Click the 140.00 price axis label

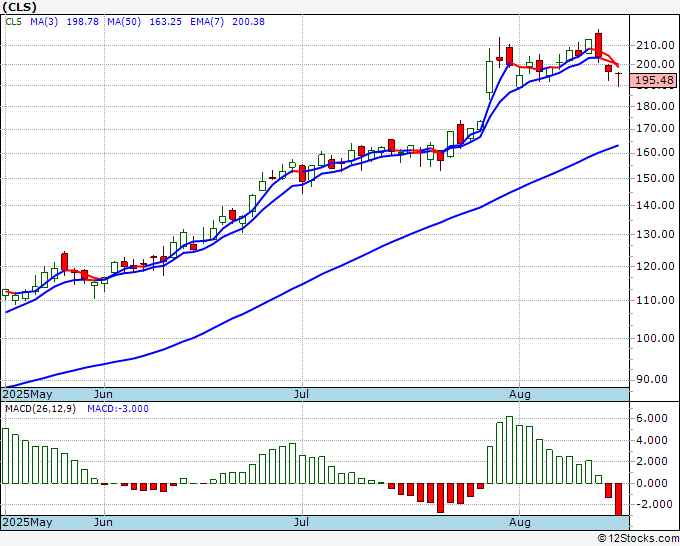coord(655,205)
